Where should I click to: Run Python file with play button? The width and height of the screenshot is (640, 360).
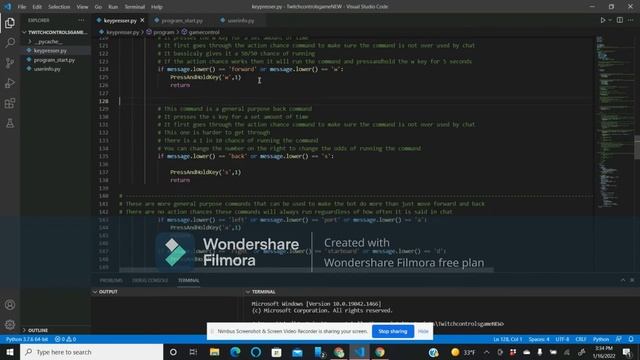(x=602, y=20)
